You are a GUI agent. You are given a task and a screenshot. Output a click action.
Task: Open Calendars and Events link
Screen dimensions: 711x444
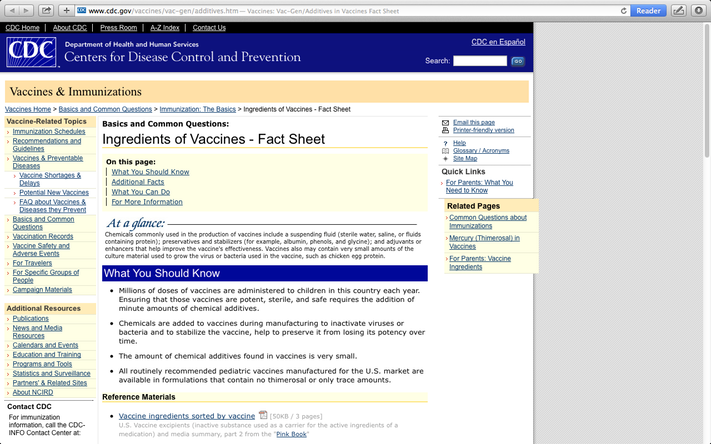(45, 345)
